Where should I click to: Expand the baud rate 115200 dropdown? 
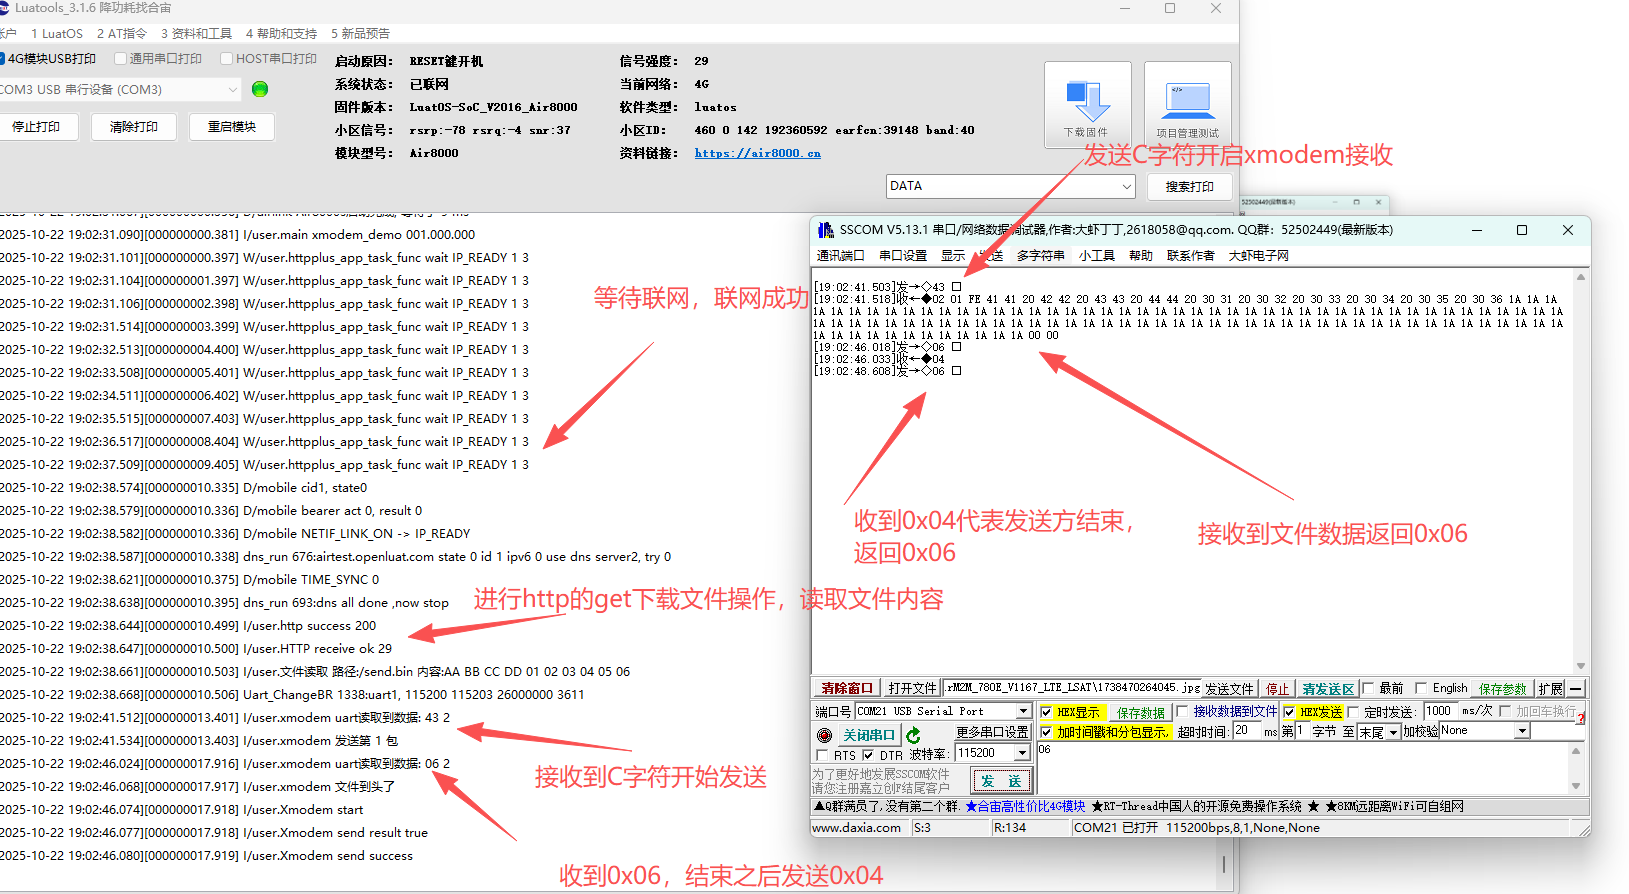click(1022, 753)
